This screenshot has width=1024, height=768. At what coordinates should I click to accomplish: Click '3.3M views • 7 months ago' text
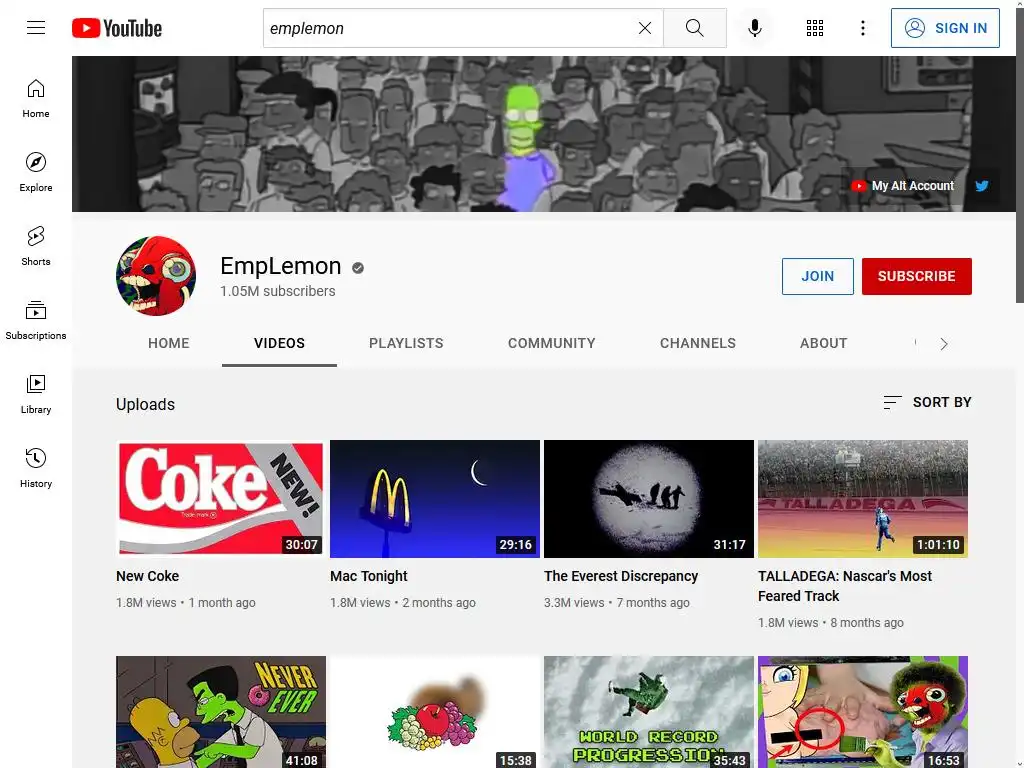[x=616, y=603]
